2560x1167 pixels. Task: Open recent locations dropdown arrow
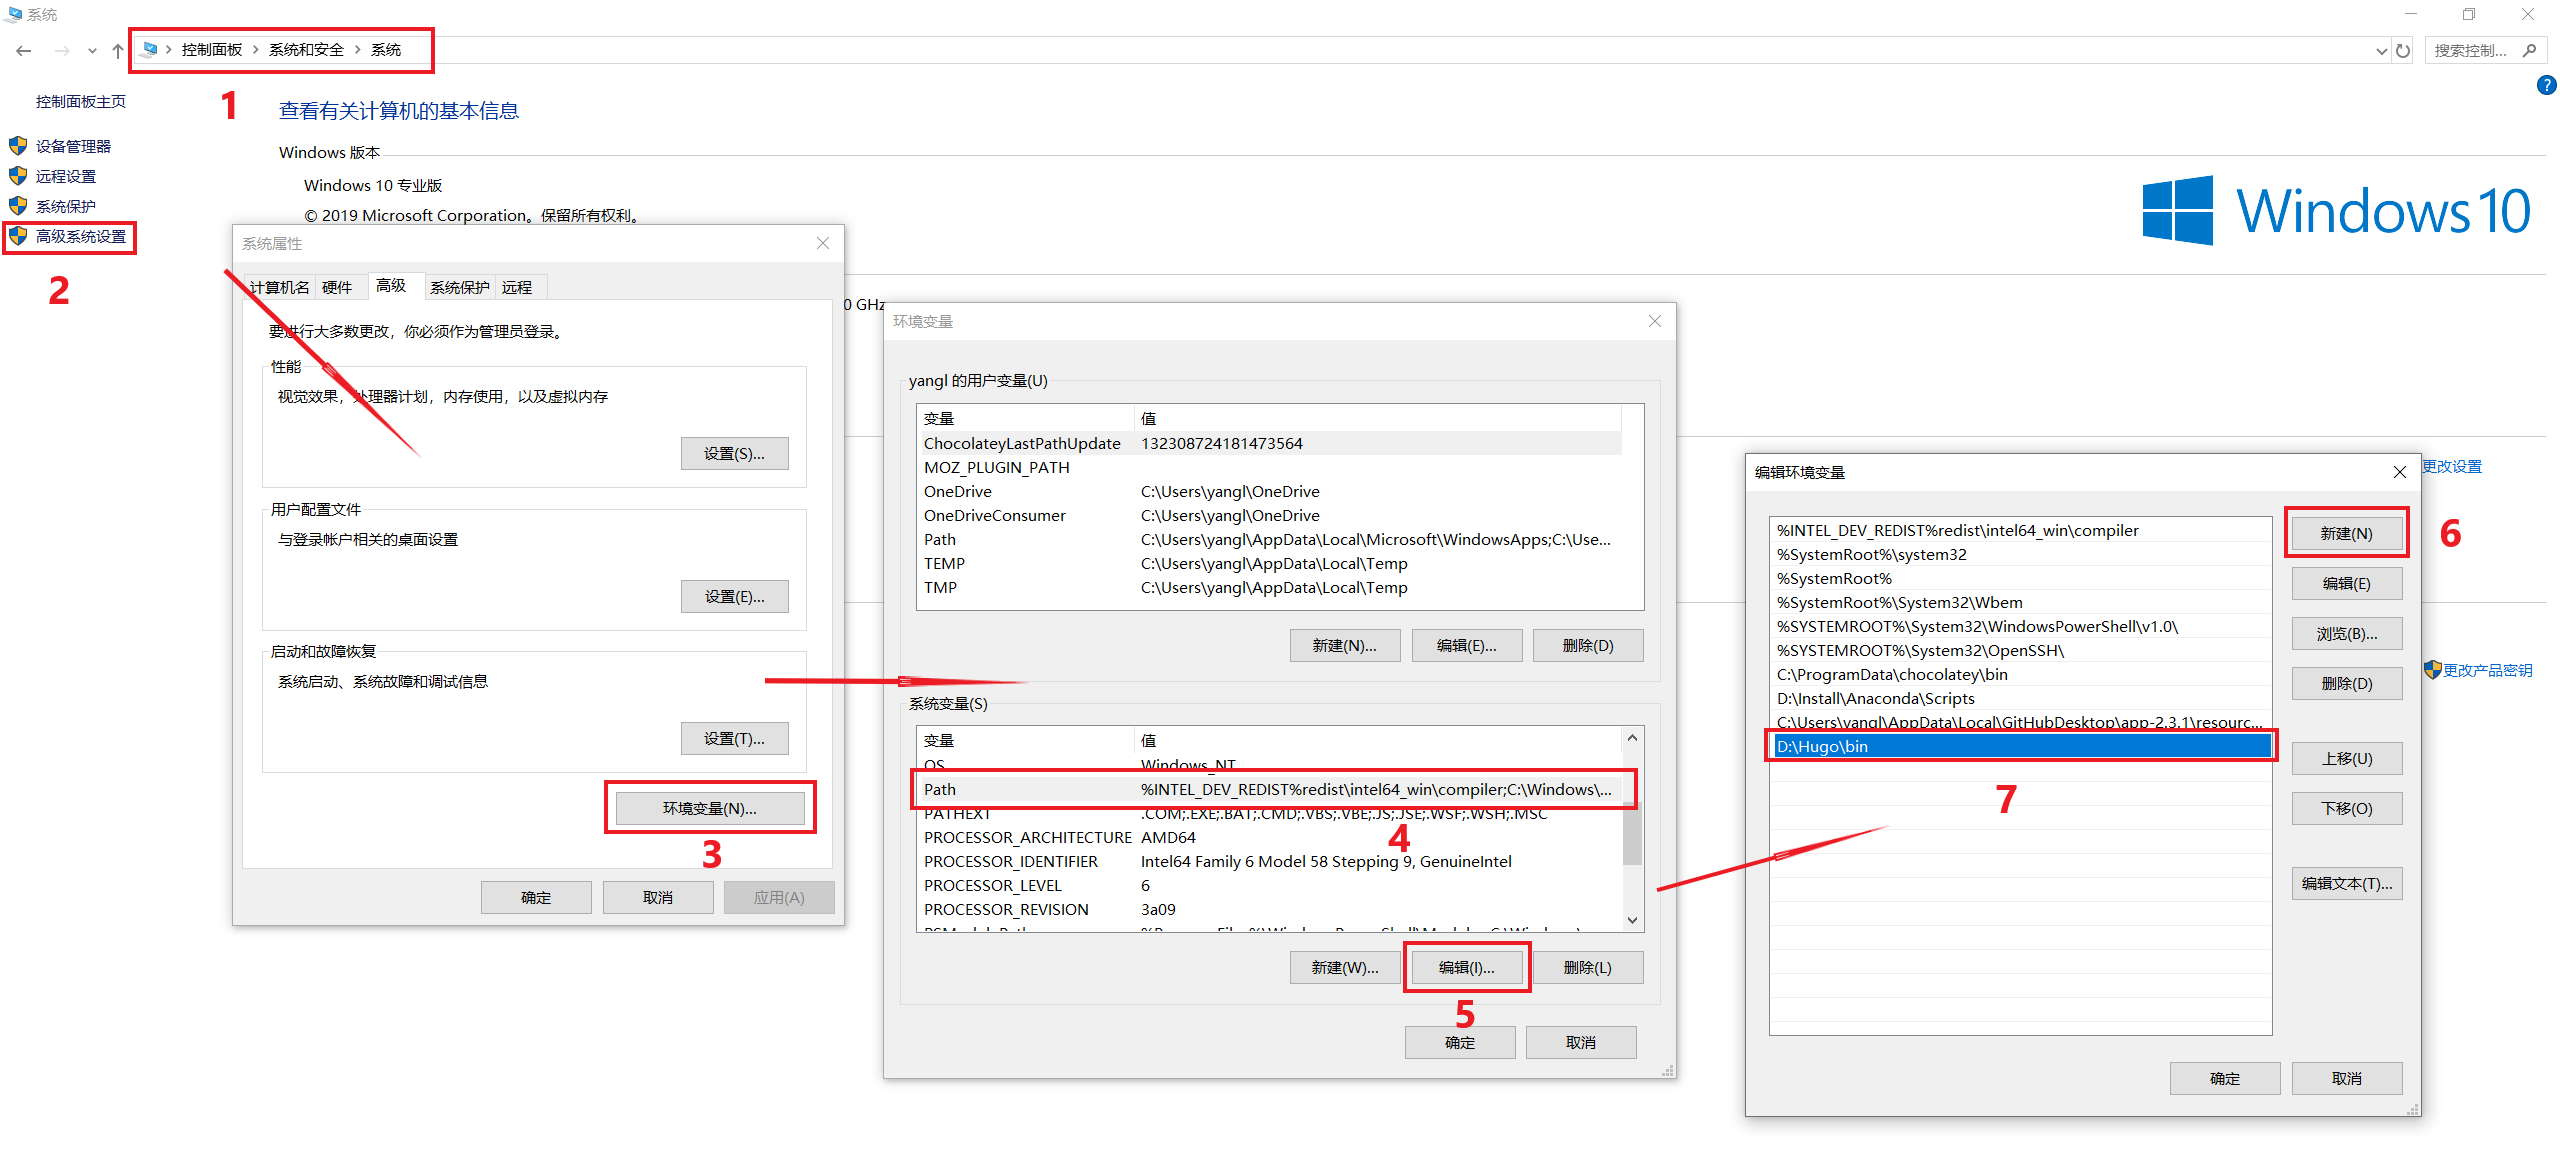(92, 50)
